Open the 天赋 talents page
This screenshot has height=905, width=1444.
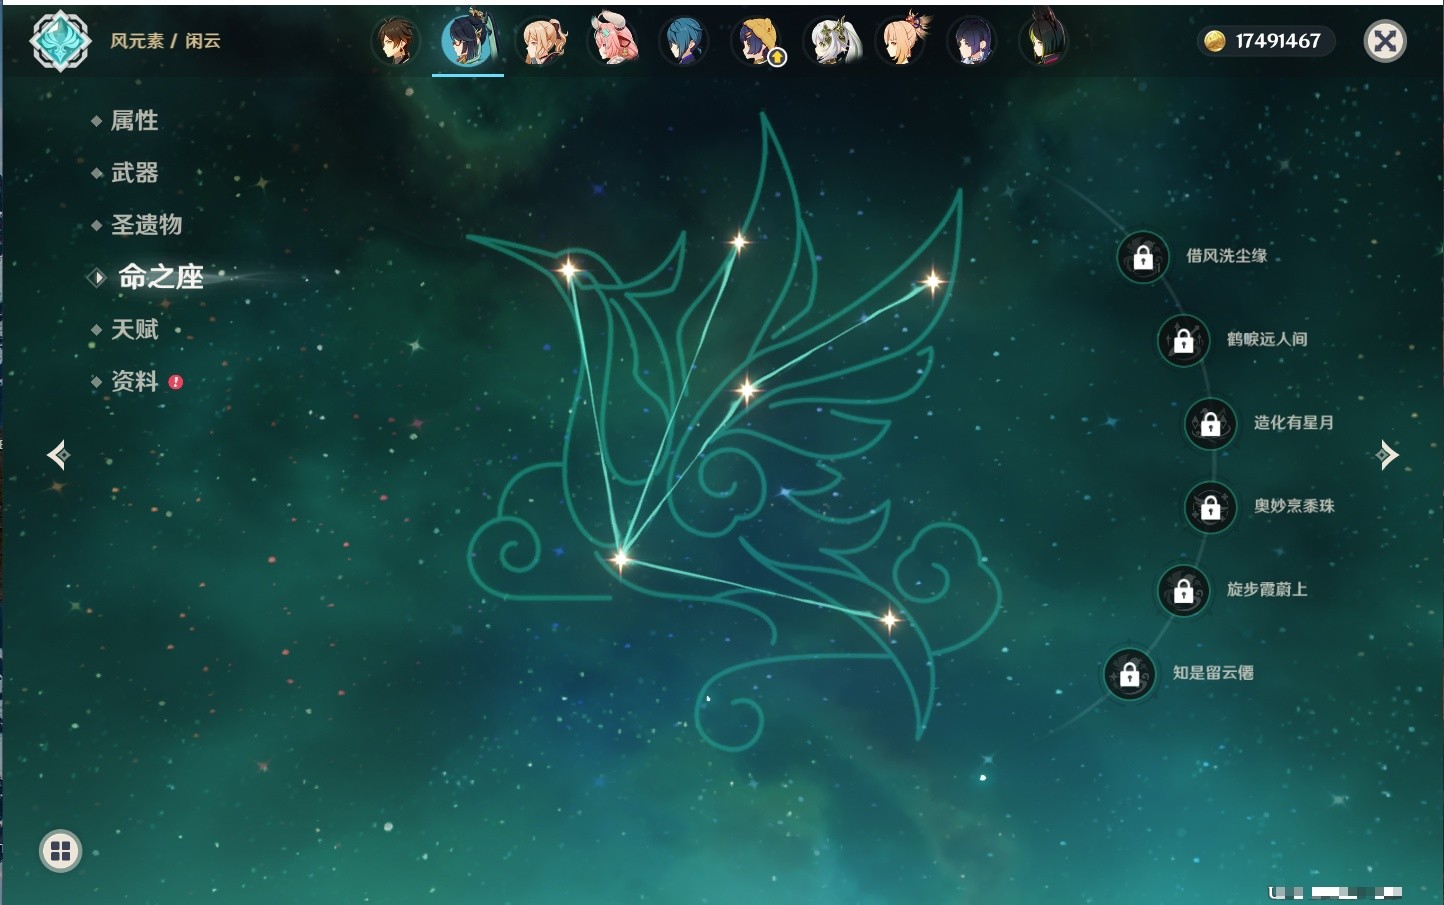[x=134, y=329]
